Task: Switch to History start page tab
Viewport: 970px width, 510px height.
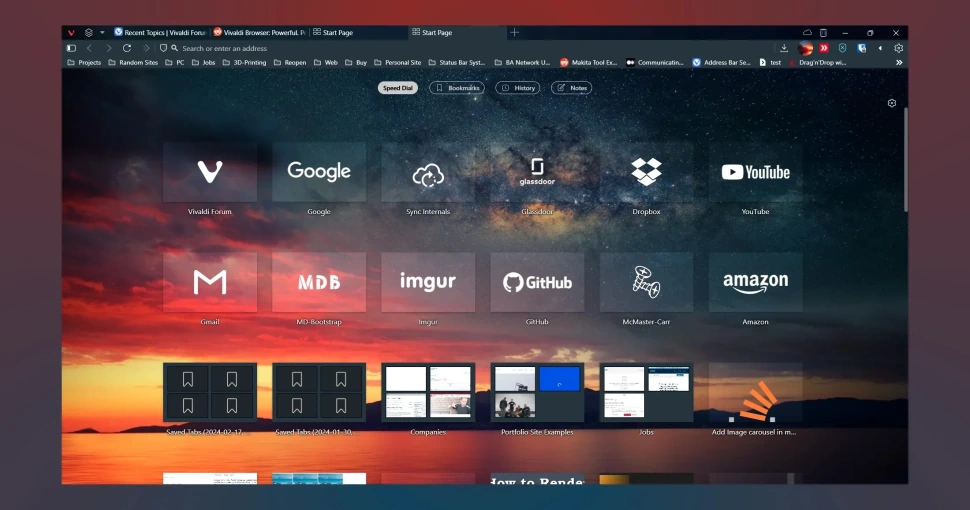Action: (518, 88)
